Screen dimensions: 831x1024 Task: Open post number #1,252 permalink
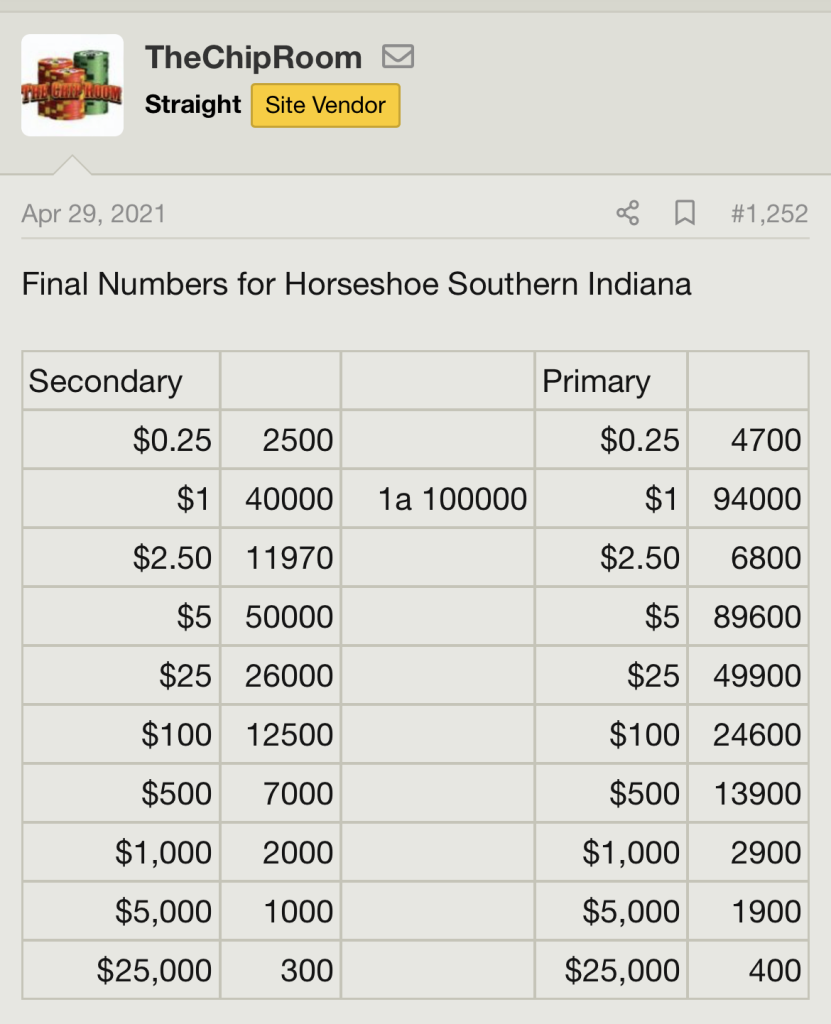[769, 213]
